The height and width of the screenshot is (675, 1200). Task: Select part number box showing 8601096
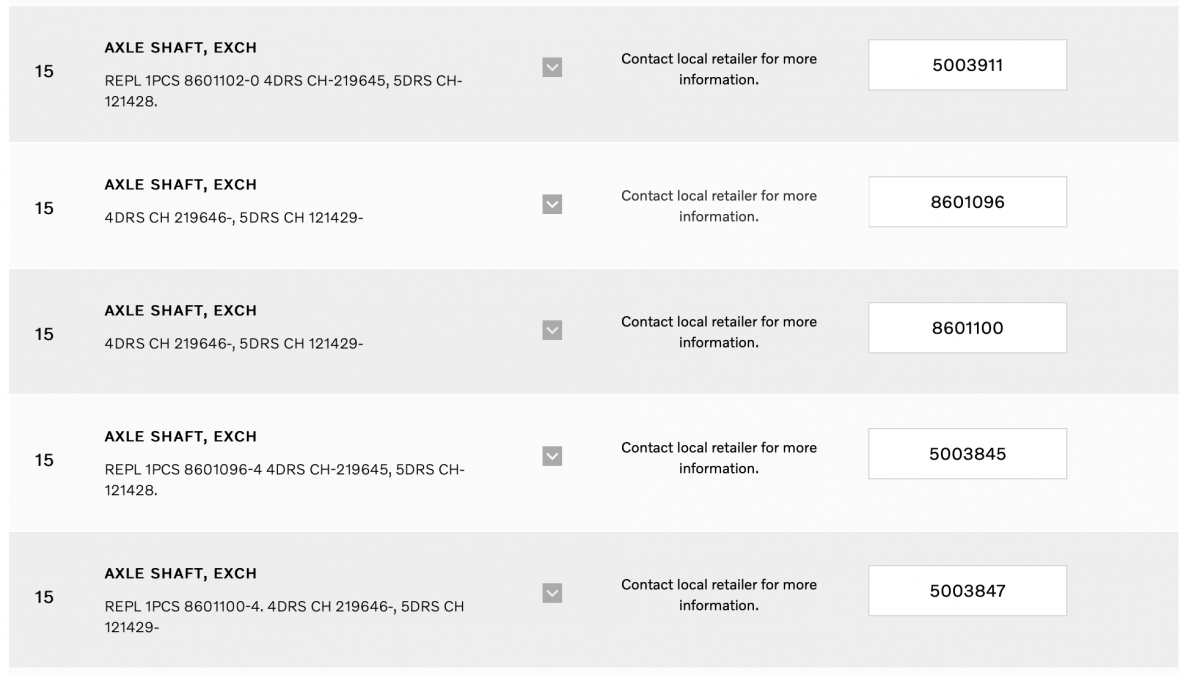coord(966,201)
